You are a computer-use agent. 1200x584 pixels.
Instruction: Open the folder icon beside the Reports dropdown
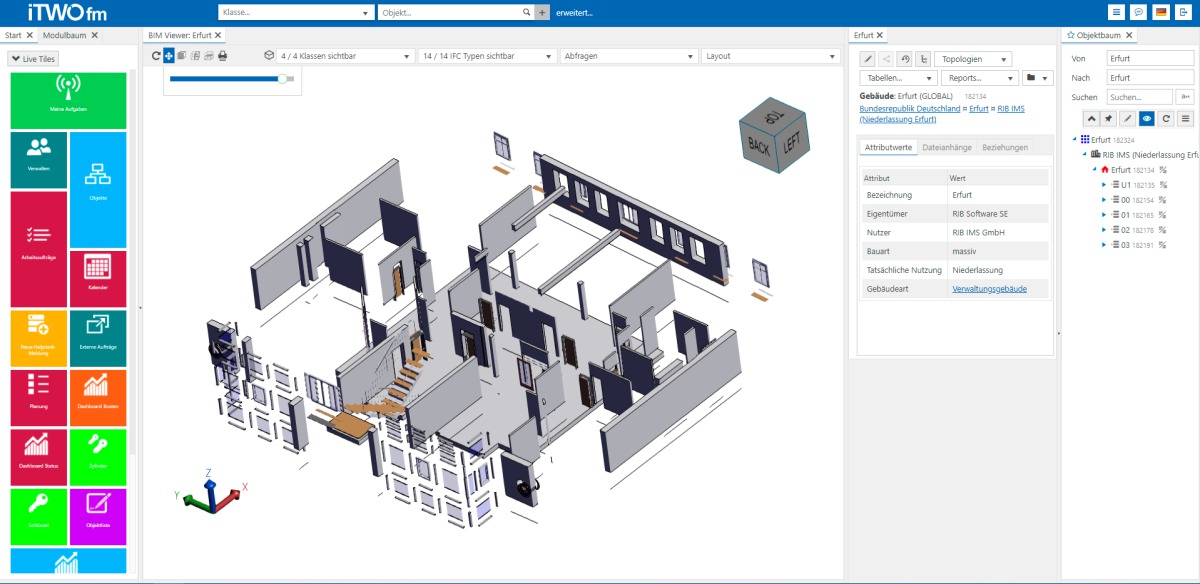click(x=1030, y=77)
